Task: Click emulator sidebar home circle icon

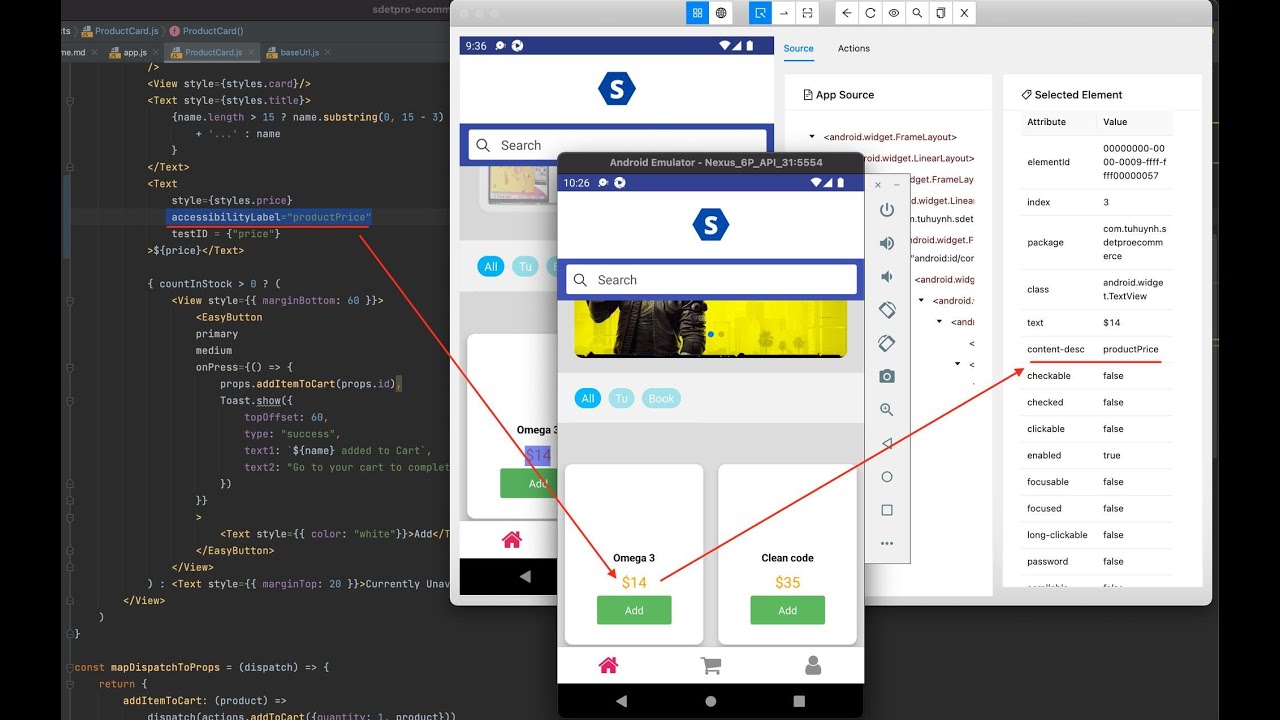Action: [886, 477]
